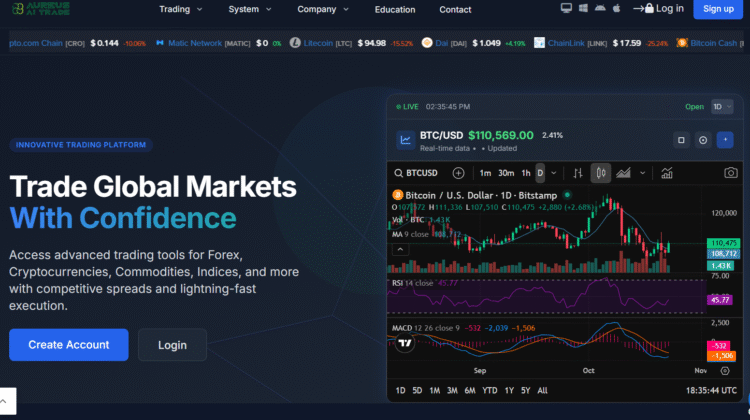This screenshot has width=750, height=420.
Task: Click the Sign up button
Action: (x=718, y=8)
